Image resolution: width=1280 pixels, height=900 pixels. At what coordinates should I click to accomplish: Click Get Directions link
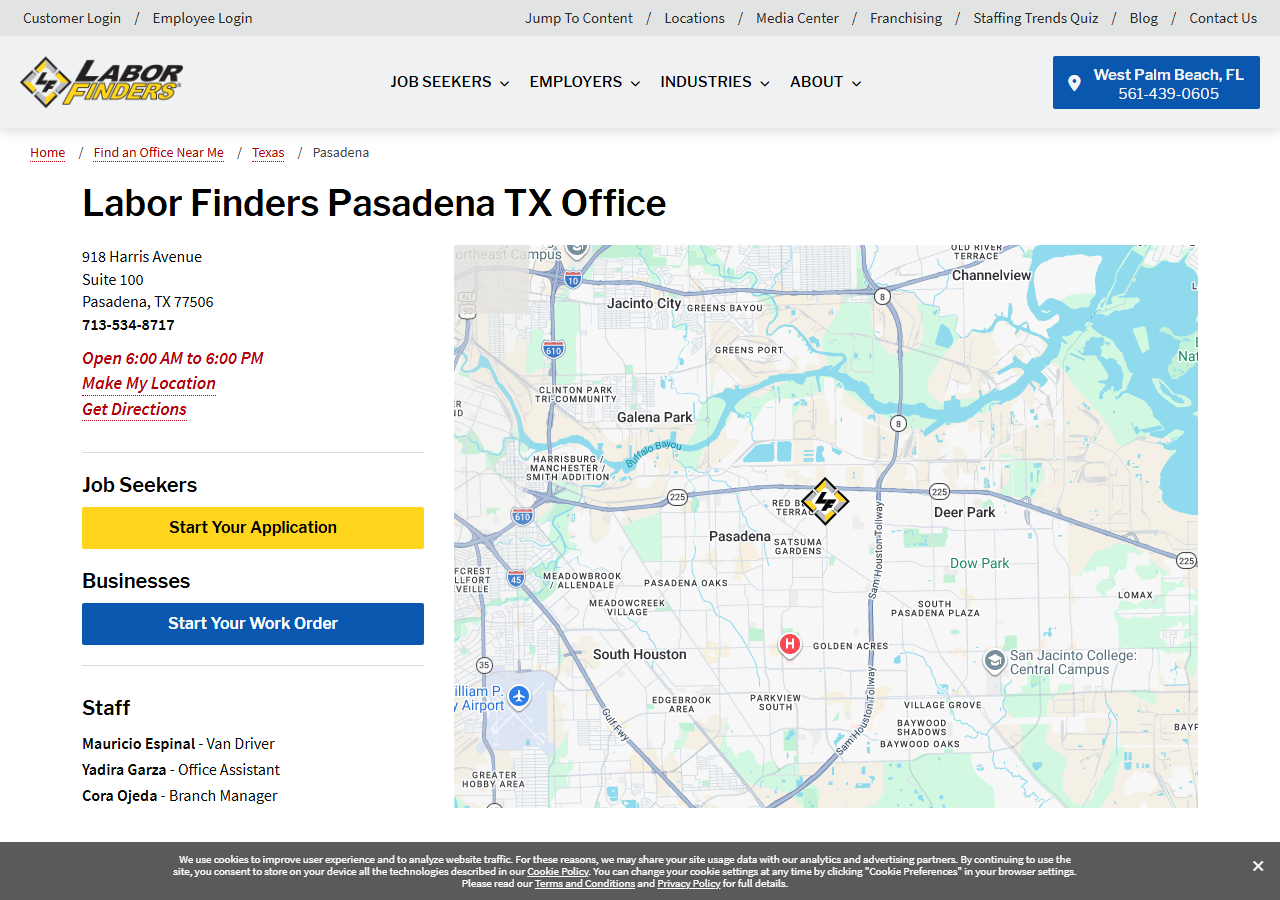[134, 409]
